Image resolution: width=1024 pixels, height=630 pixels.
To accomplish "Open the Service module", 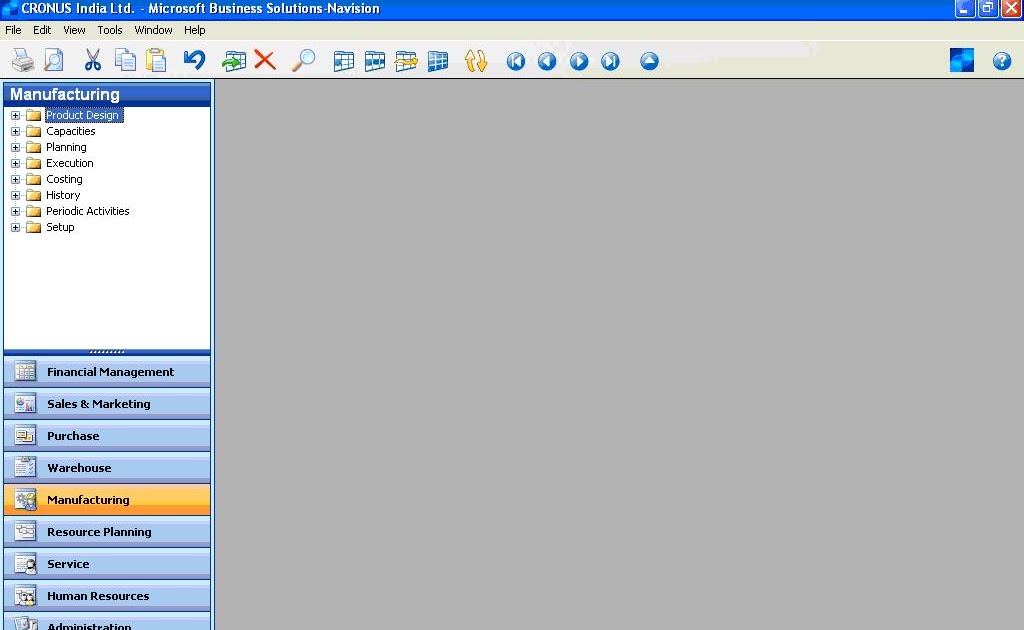I will click(107, 563).
